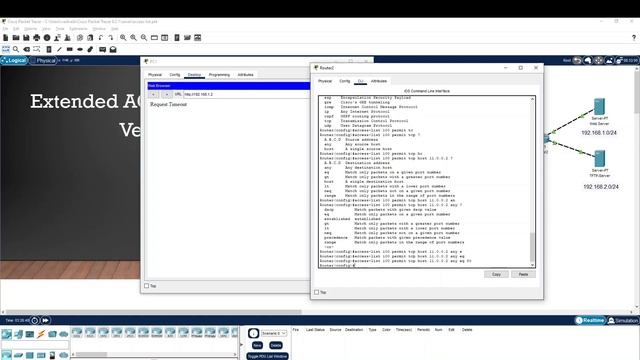Choose the Select tool in second toolbar

coord(6,49)
